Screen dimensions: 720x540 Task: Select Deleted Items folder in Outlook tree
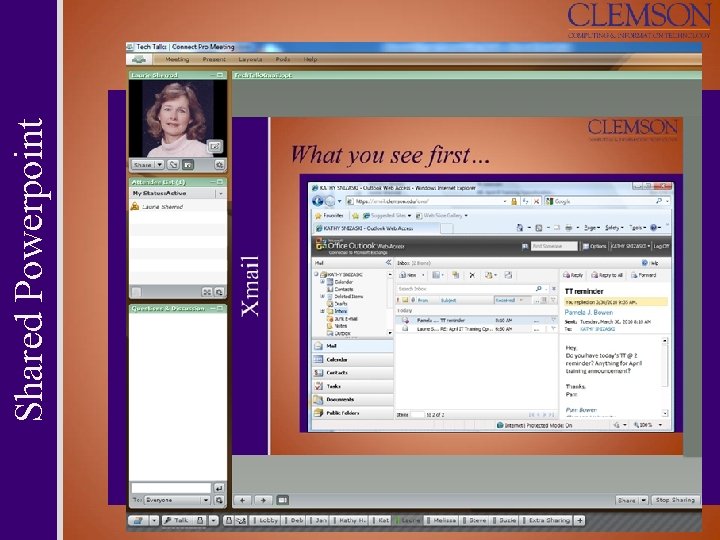[349, 297]
